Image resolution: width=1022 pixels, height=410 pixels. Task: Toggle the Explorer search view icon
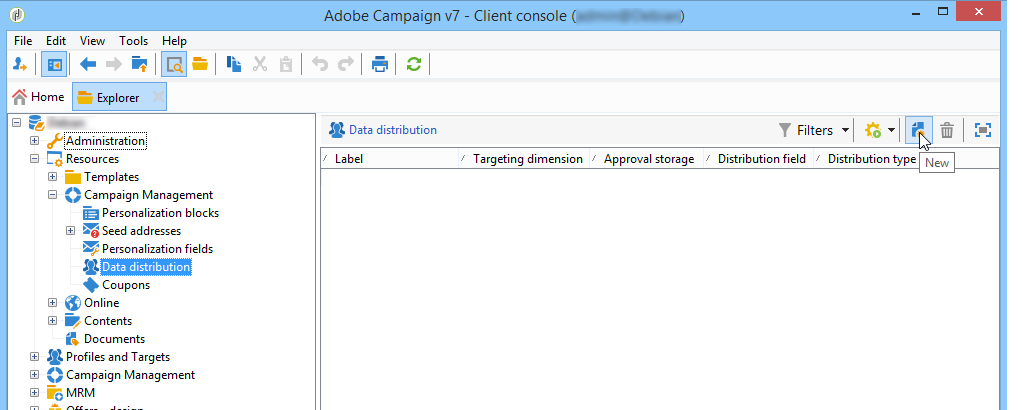174,65
